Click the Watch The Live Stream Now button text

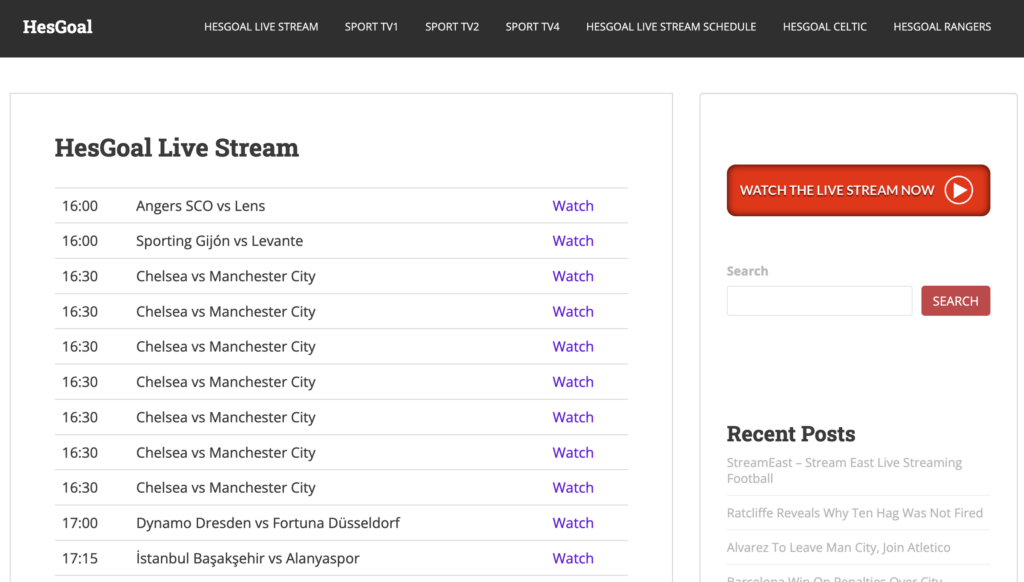[x=837, y=190]
